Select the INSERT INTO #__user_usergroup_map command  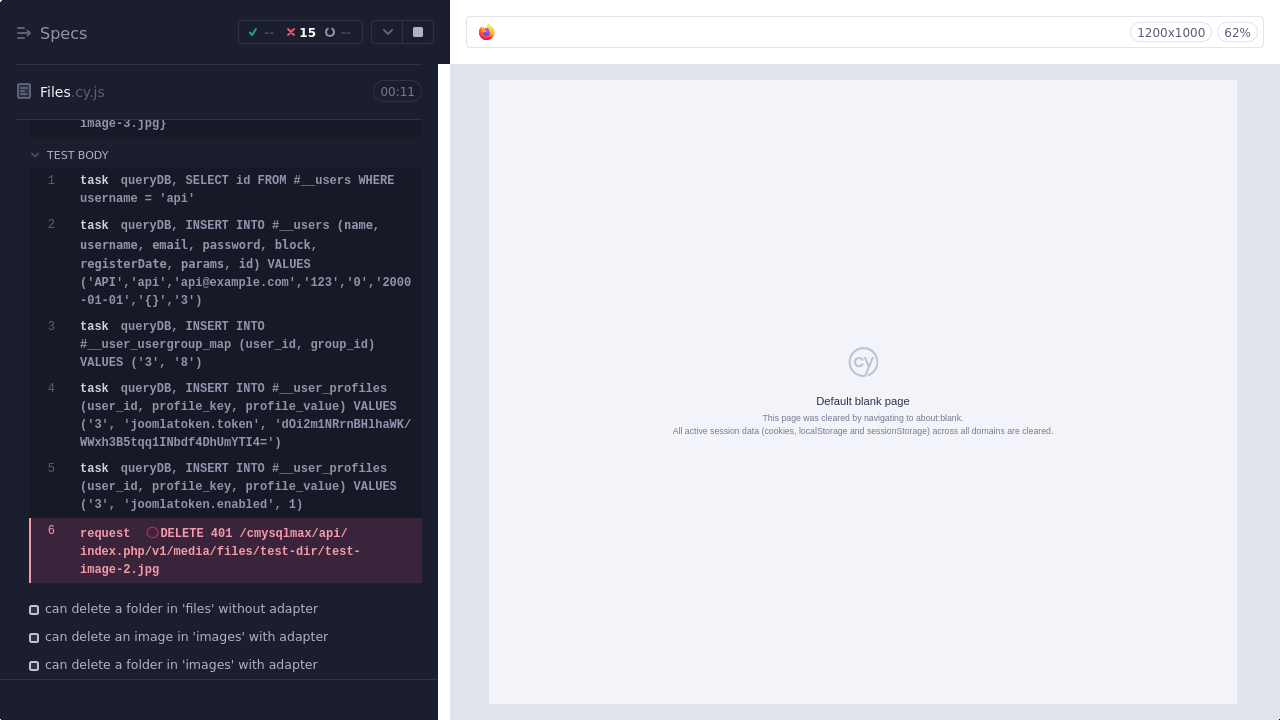pyautogui.click(x=226, y=344)
